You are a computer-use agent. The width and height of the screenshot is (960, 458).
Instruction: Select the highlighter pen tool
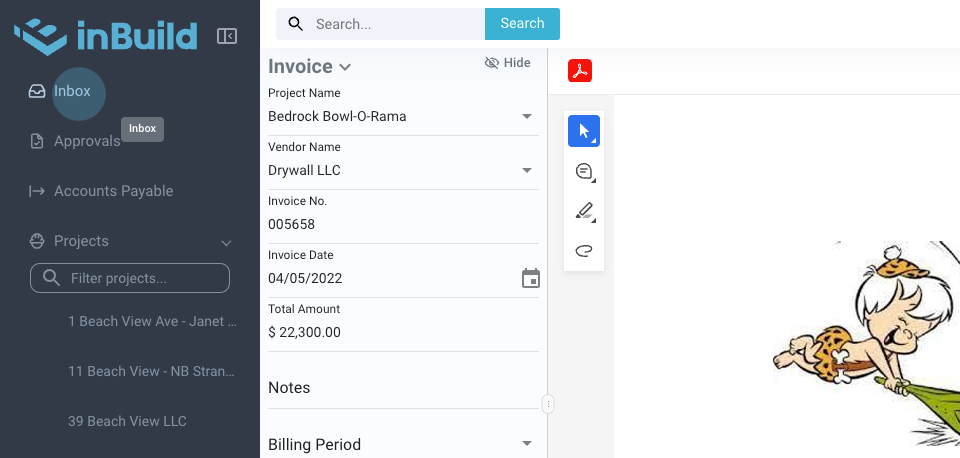coord(584,211)
